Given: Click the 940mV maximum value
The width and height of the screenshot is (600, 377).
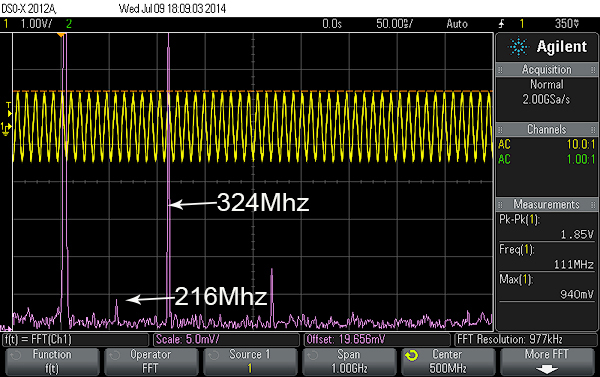Looking at the screenshot, I should (x=577, y=294).
